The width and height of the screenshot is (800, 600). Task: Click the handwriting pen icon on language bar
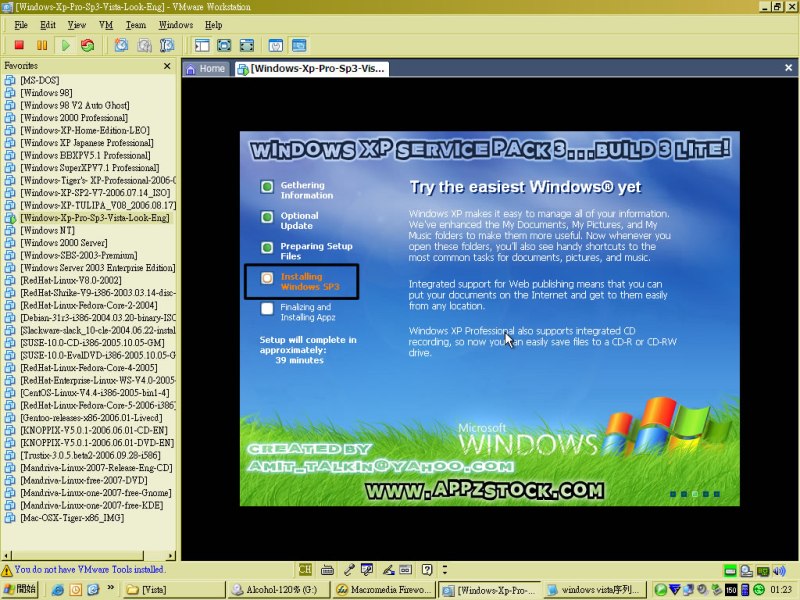[388, 569]
